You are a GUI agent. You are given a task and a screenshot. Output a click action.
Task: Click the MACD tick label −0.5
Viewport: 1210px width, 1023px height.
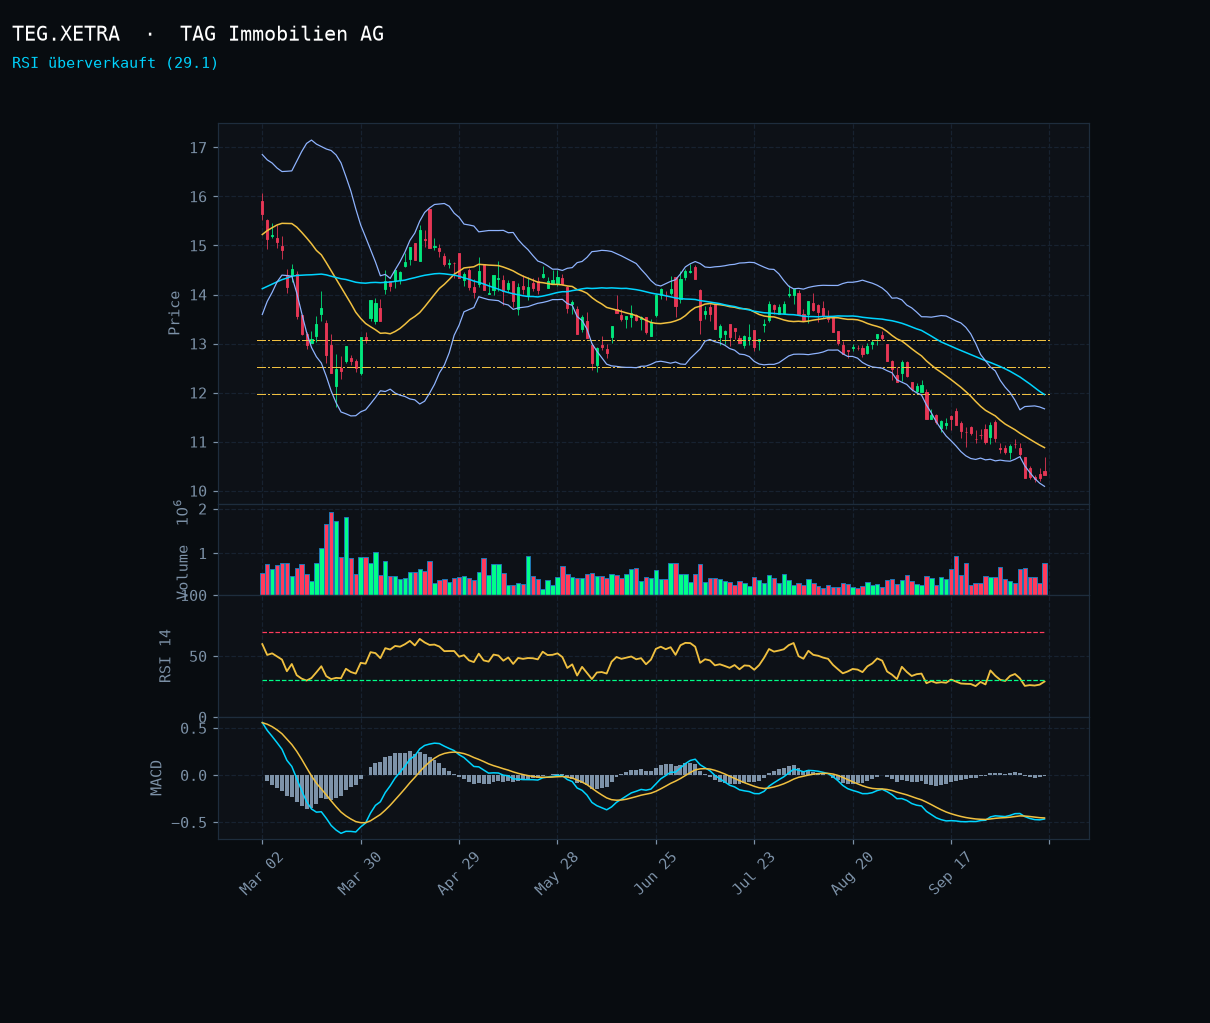(x=187, y=823)
